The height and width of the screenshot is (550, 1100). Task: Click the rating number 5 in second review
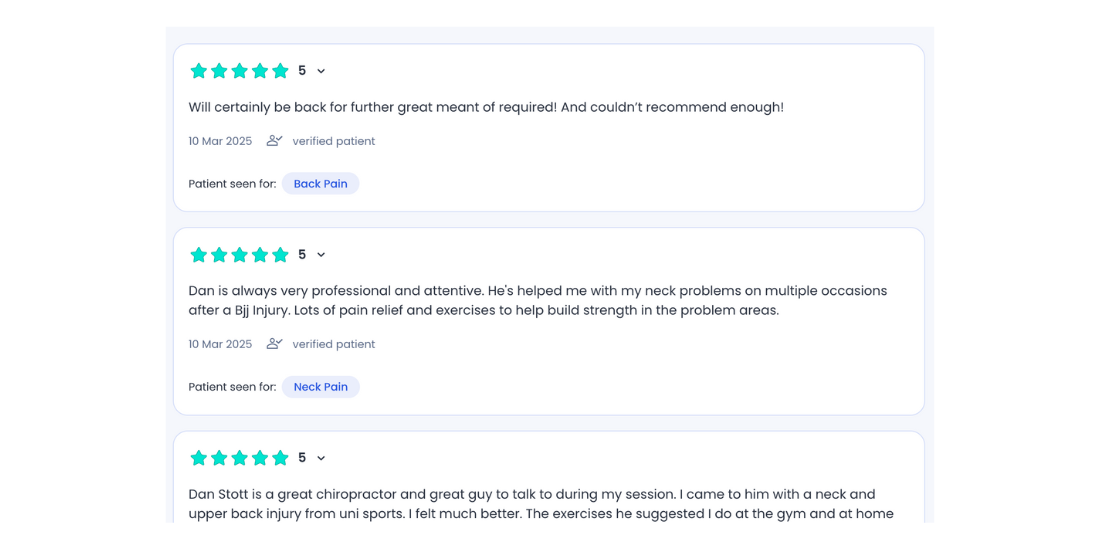point(302,255)
